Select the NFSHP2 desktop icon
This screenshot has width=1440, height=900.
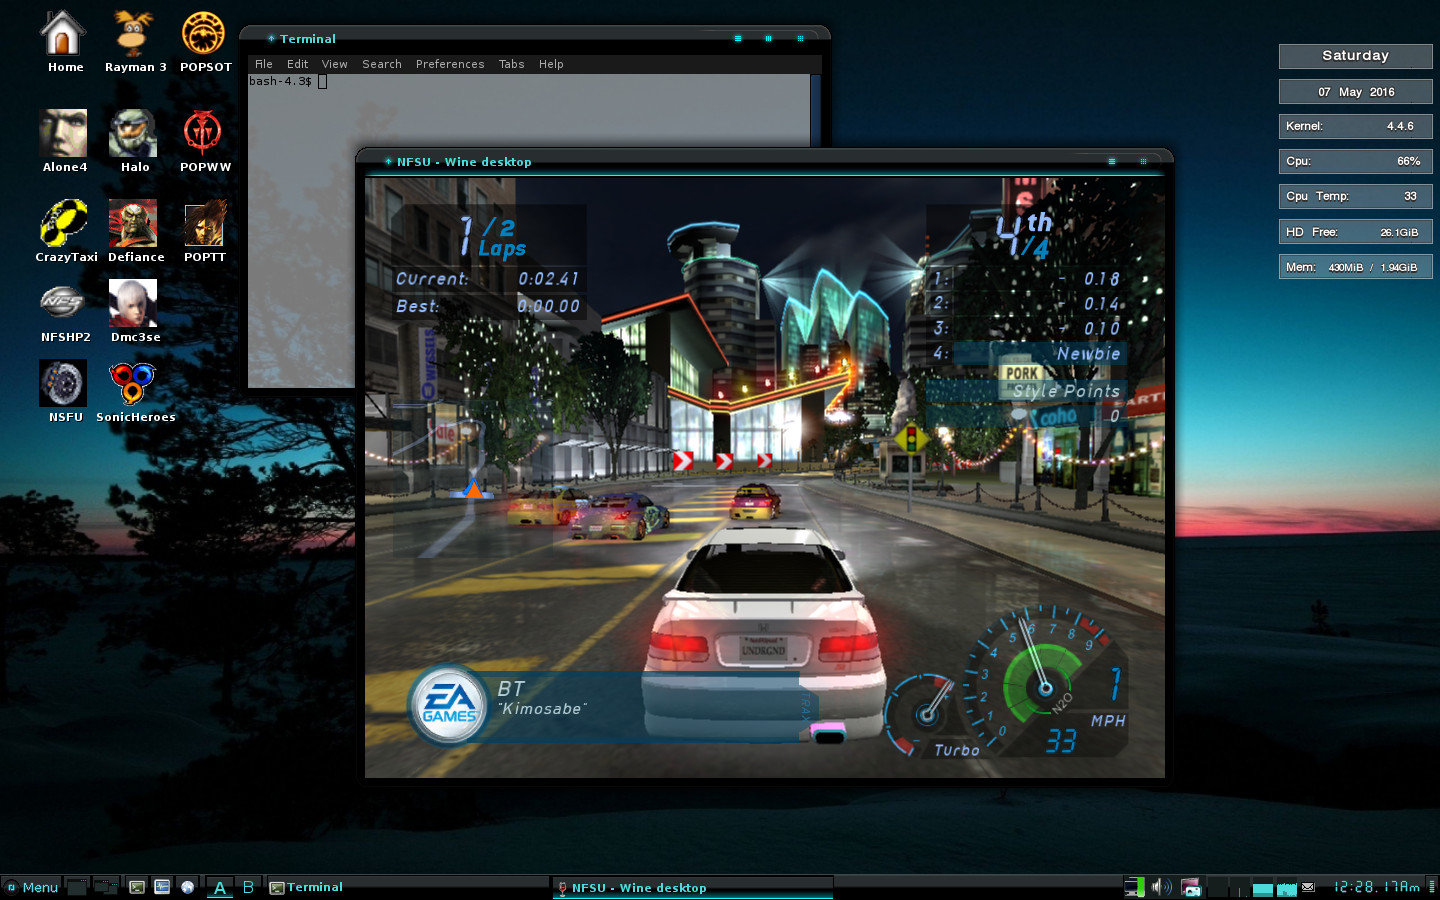click(x=64, y=312)
